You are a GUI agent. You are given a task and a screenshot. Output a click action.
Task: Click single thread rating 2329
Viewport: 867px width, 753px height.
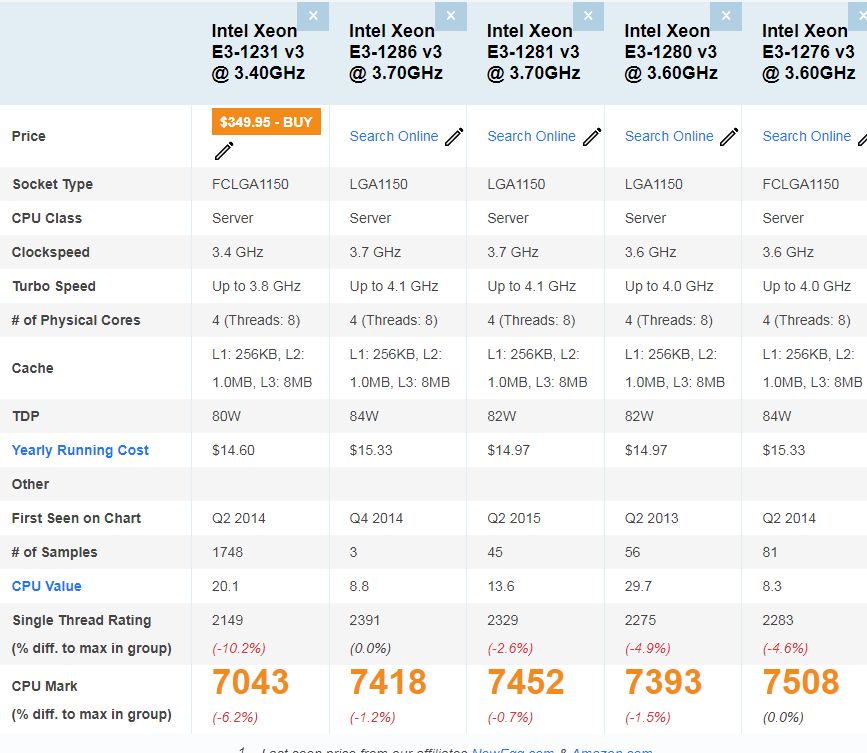coord(503,620)
